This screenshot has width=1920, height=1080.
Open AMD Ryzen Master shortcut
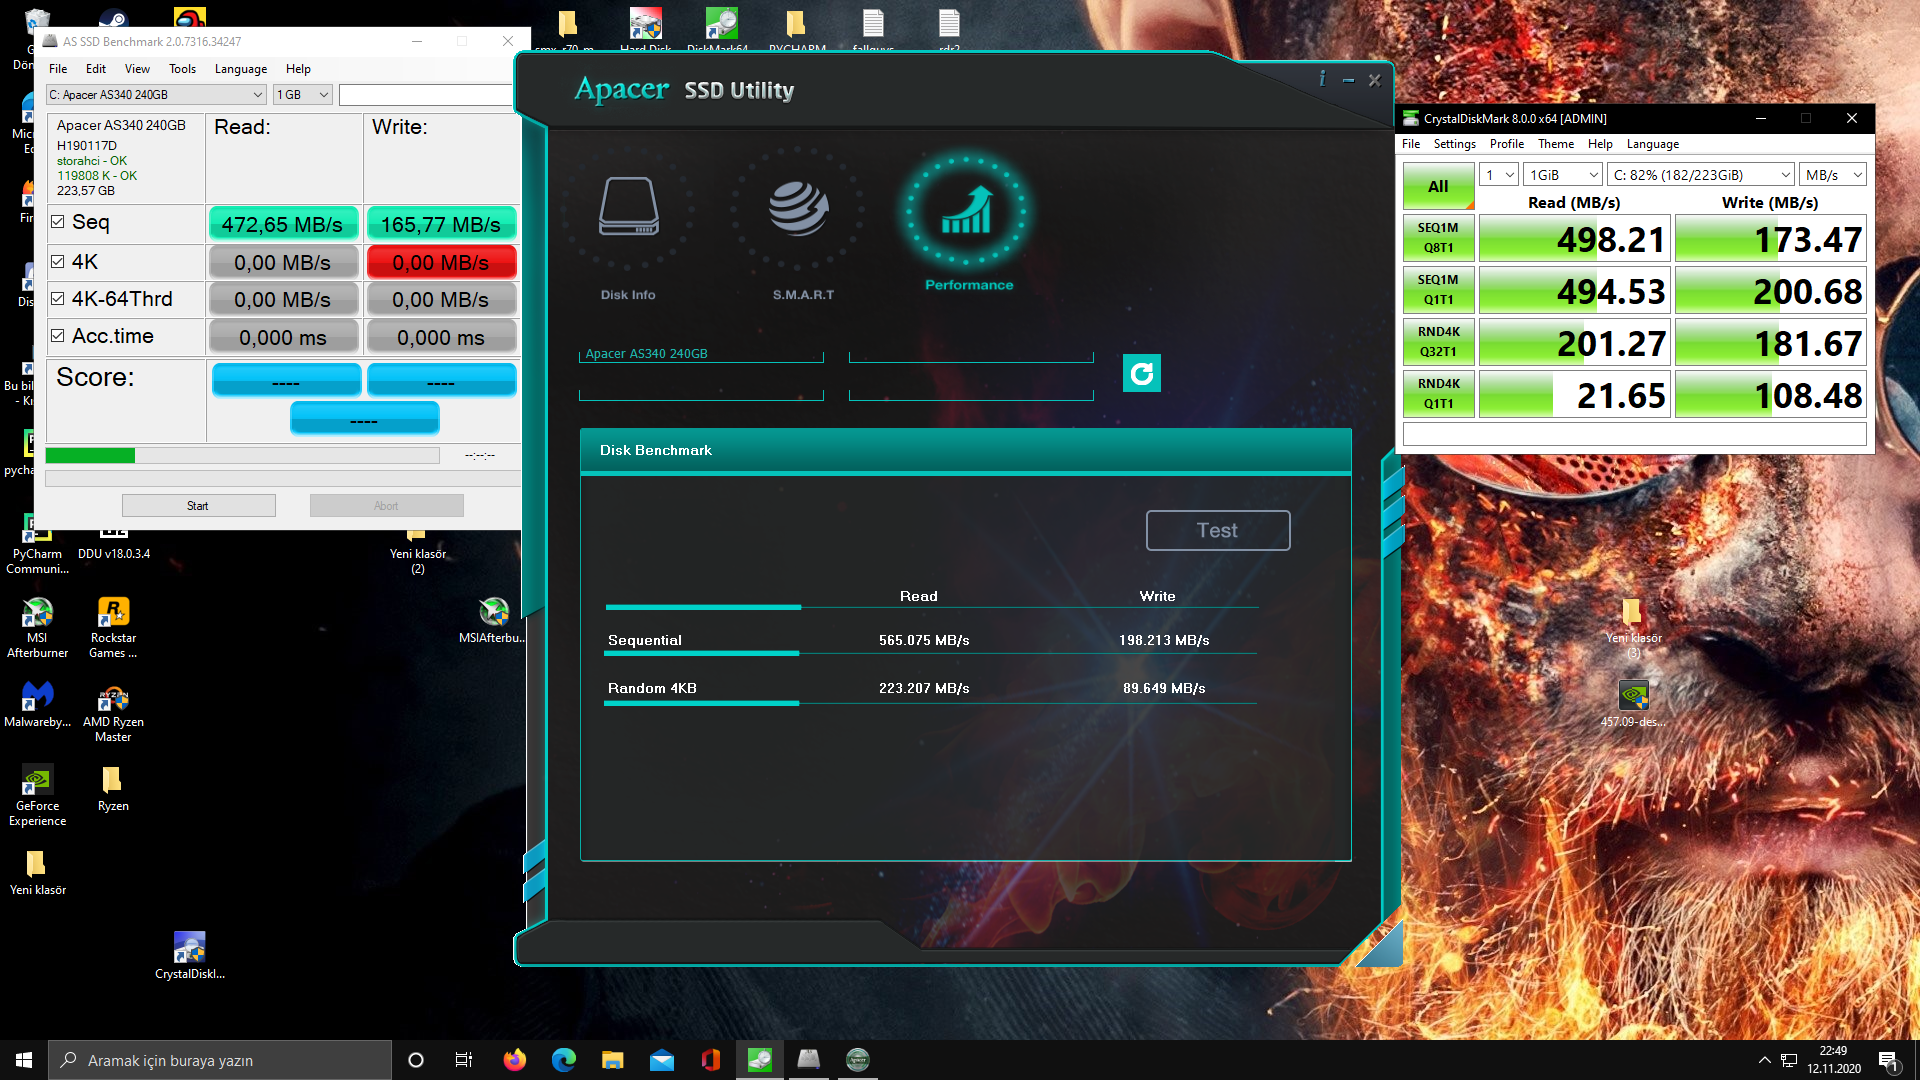(113, 712)
